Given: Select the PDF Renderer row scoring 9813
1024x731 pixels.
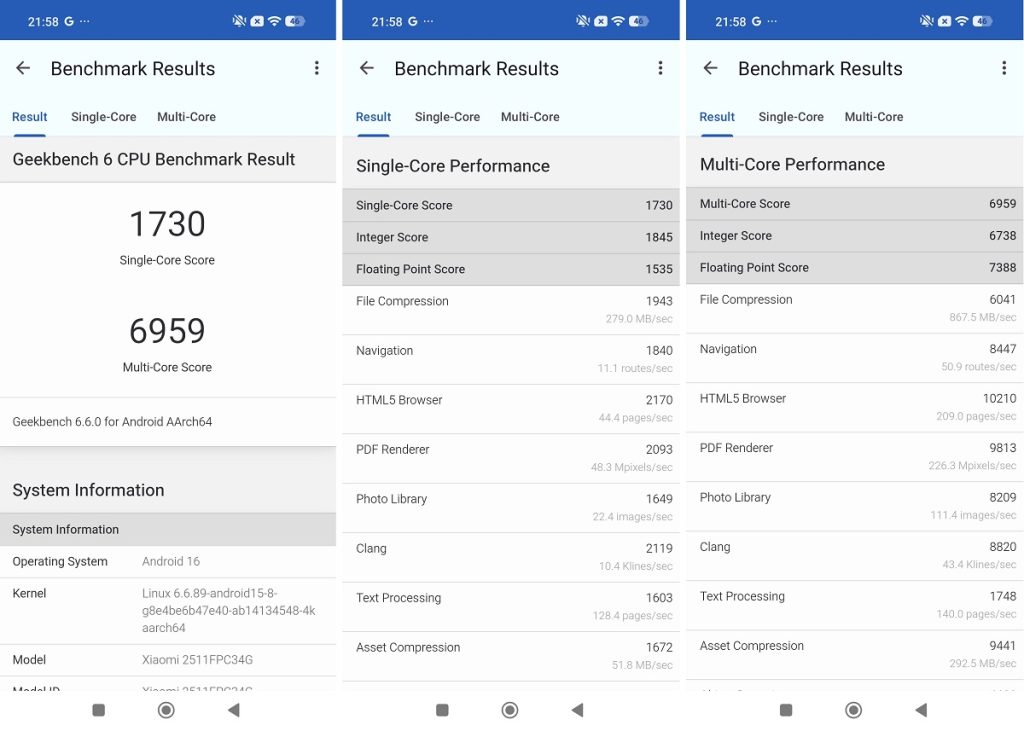Looking at the screenshot, I should tap(855, 456).
